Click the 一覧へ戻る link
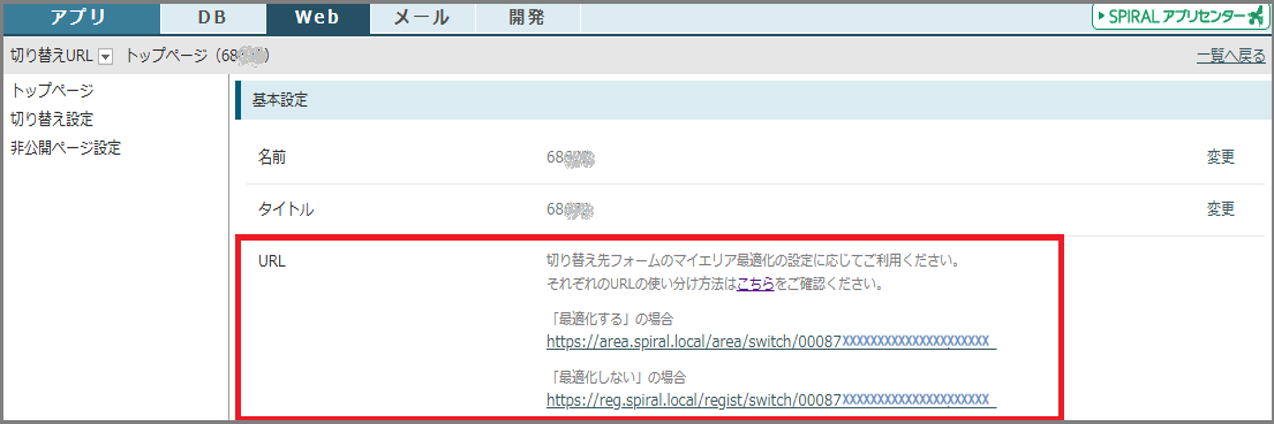 [x=1231, y=56]
